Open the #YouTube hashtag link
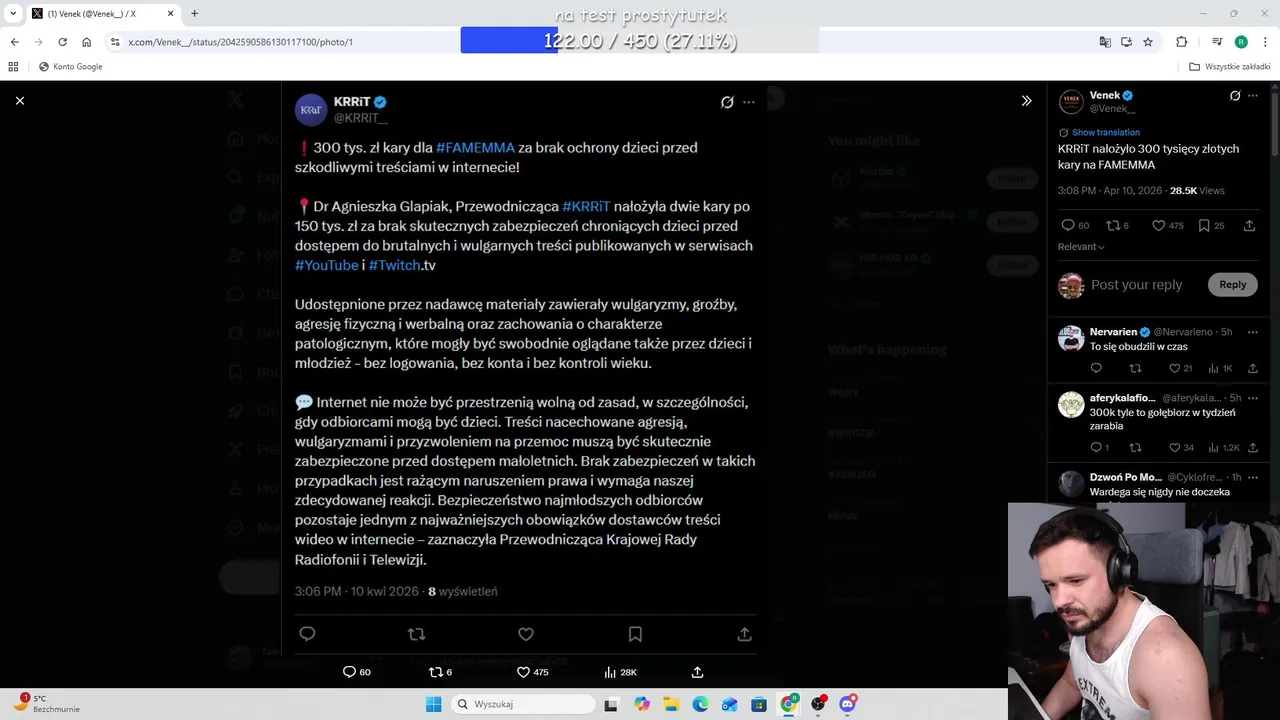Screen dimensions: 1280x720 coord(326,265)
